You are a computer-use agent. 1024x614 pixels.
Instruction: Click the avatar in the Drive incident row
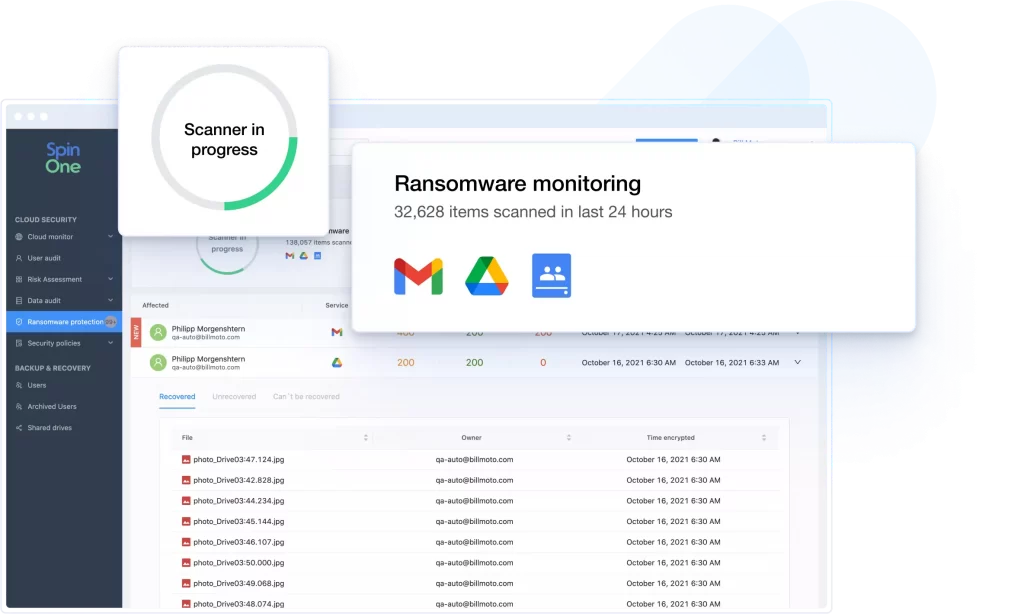(158, 362)
